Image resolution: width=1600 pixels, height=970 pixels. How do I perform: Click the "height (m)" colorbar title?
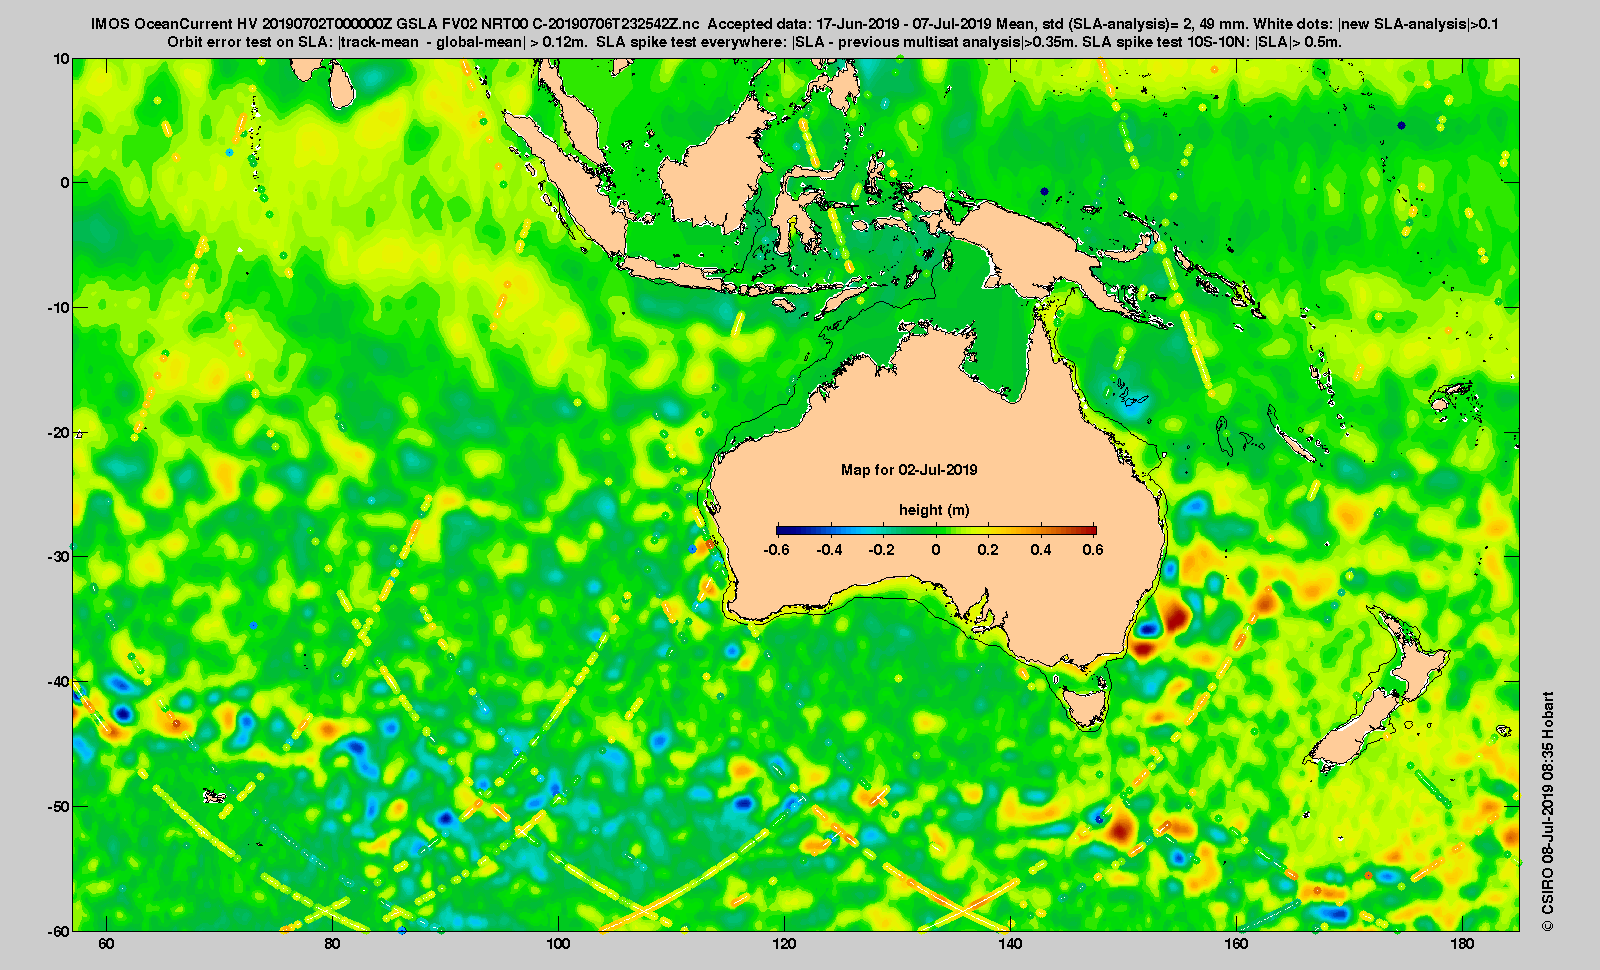point(934,510)
